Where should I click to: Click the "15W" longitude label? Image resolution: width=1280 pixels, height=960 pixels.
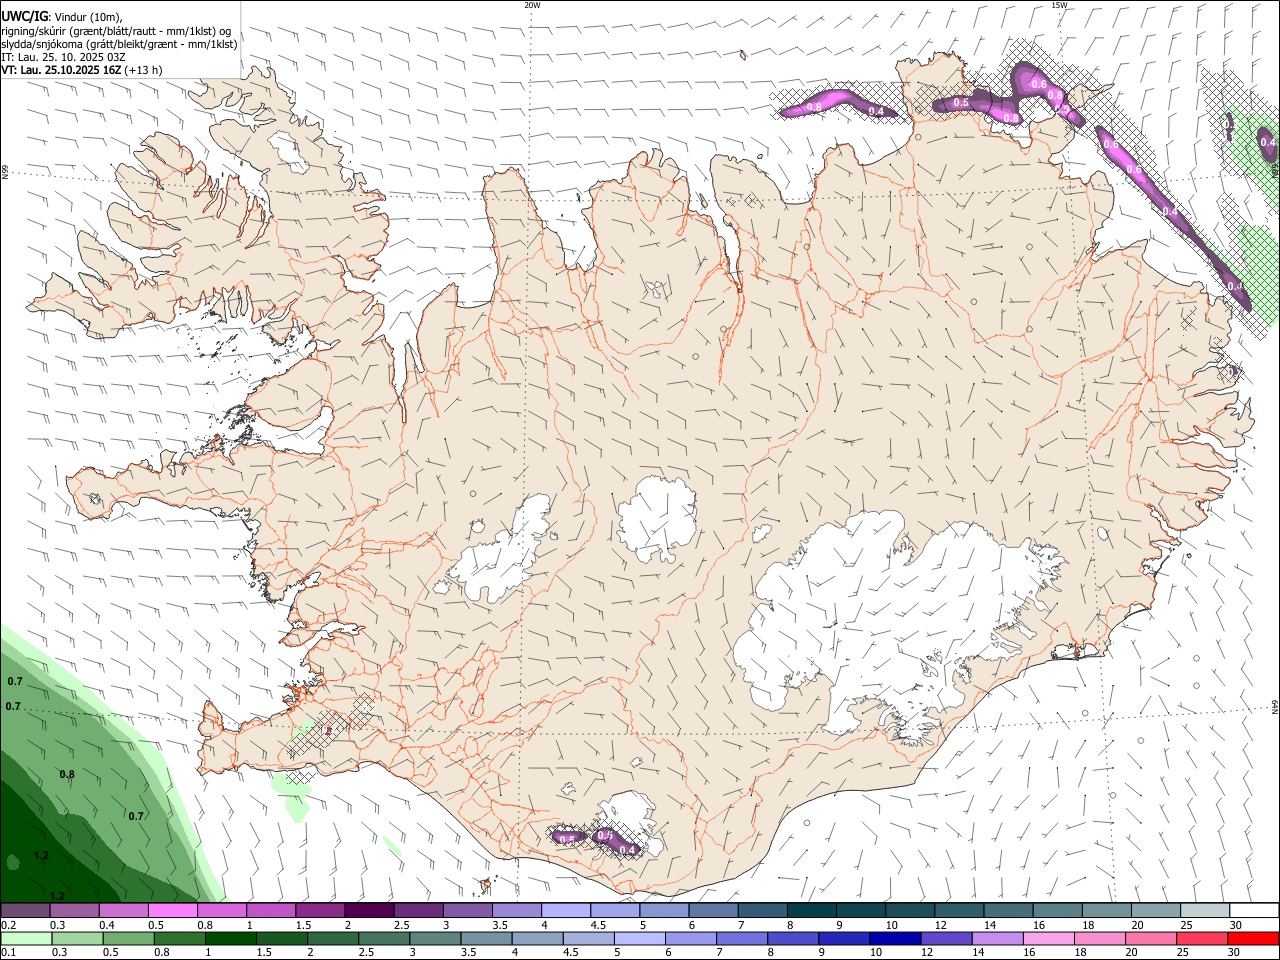tap(1059, 5)
